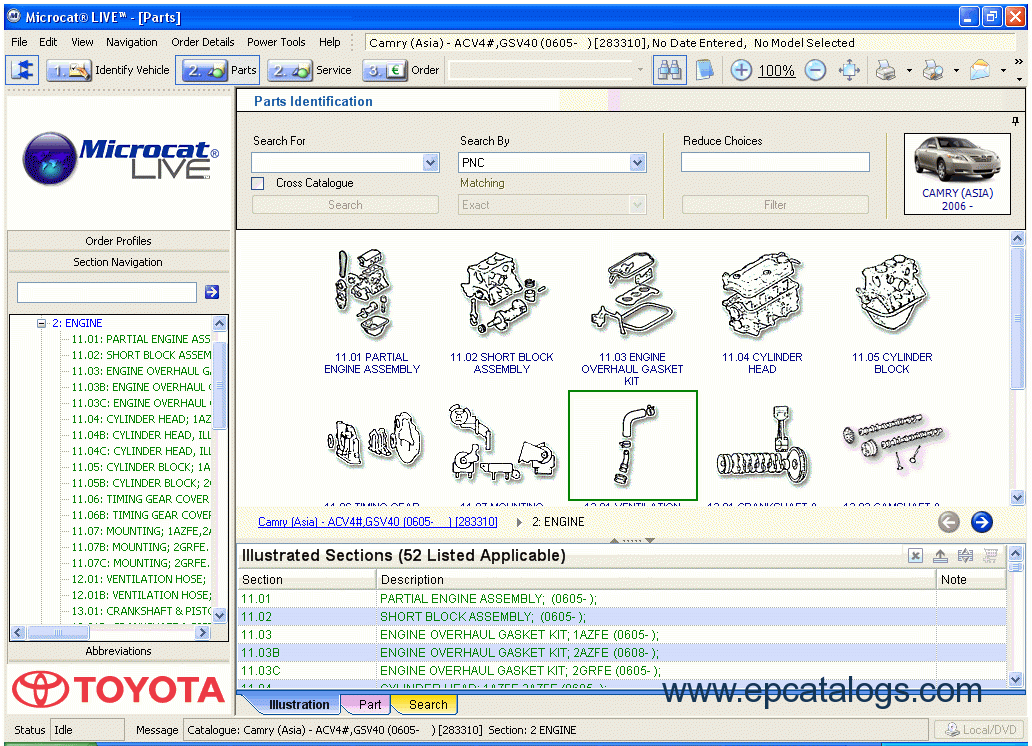The height and width of the screenshot is (746, 1032).
Task: Go back with the grey left arrow
Action: click(x=948, y=522)
